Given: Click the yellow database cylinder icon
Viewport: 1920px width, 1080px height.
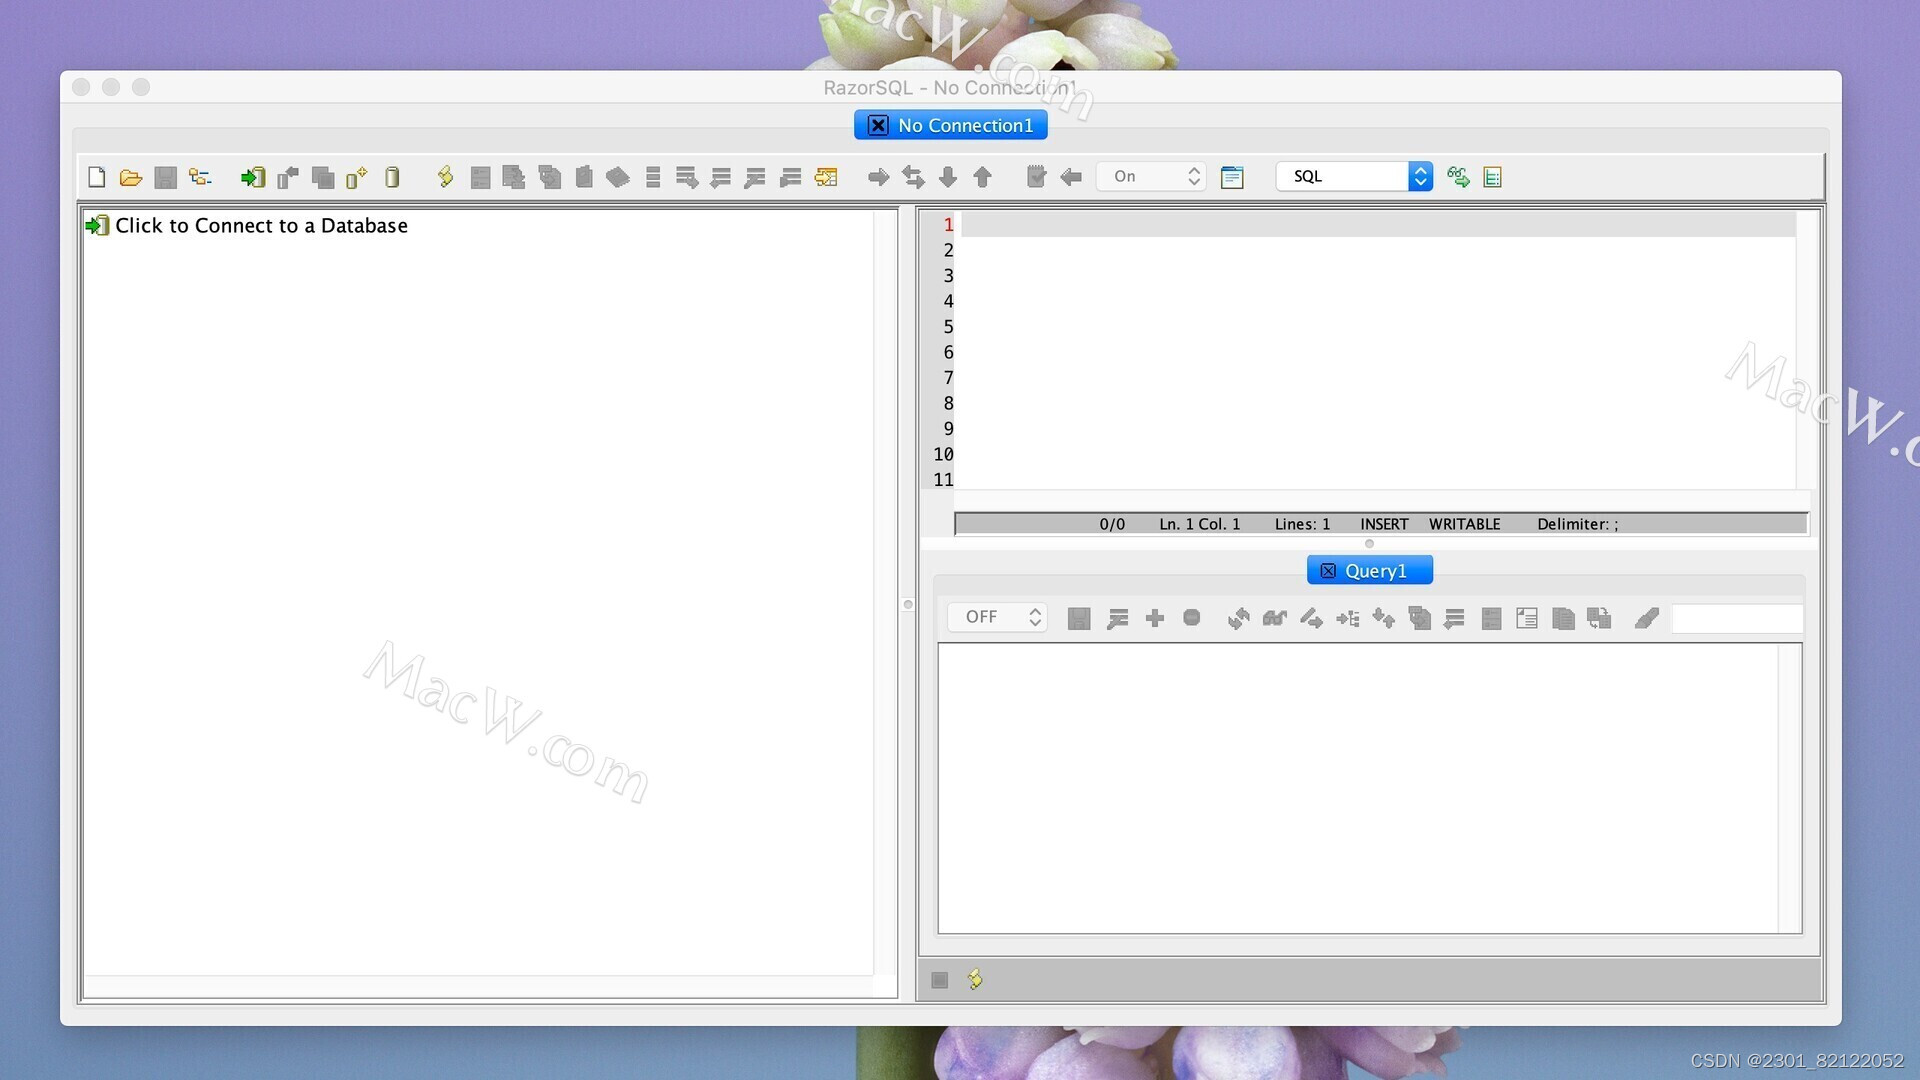Looking at the screenshot, I should coord(392,177).
